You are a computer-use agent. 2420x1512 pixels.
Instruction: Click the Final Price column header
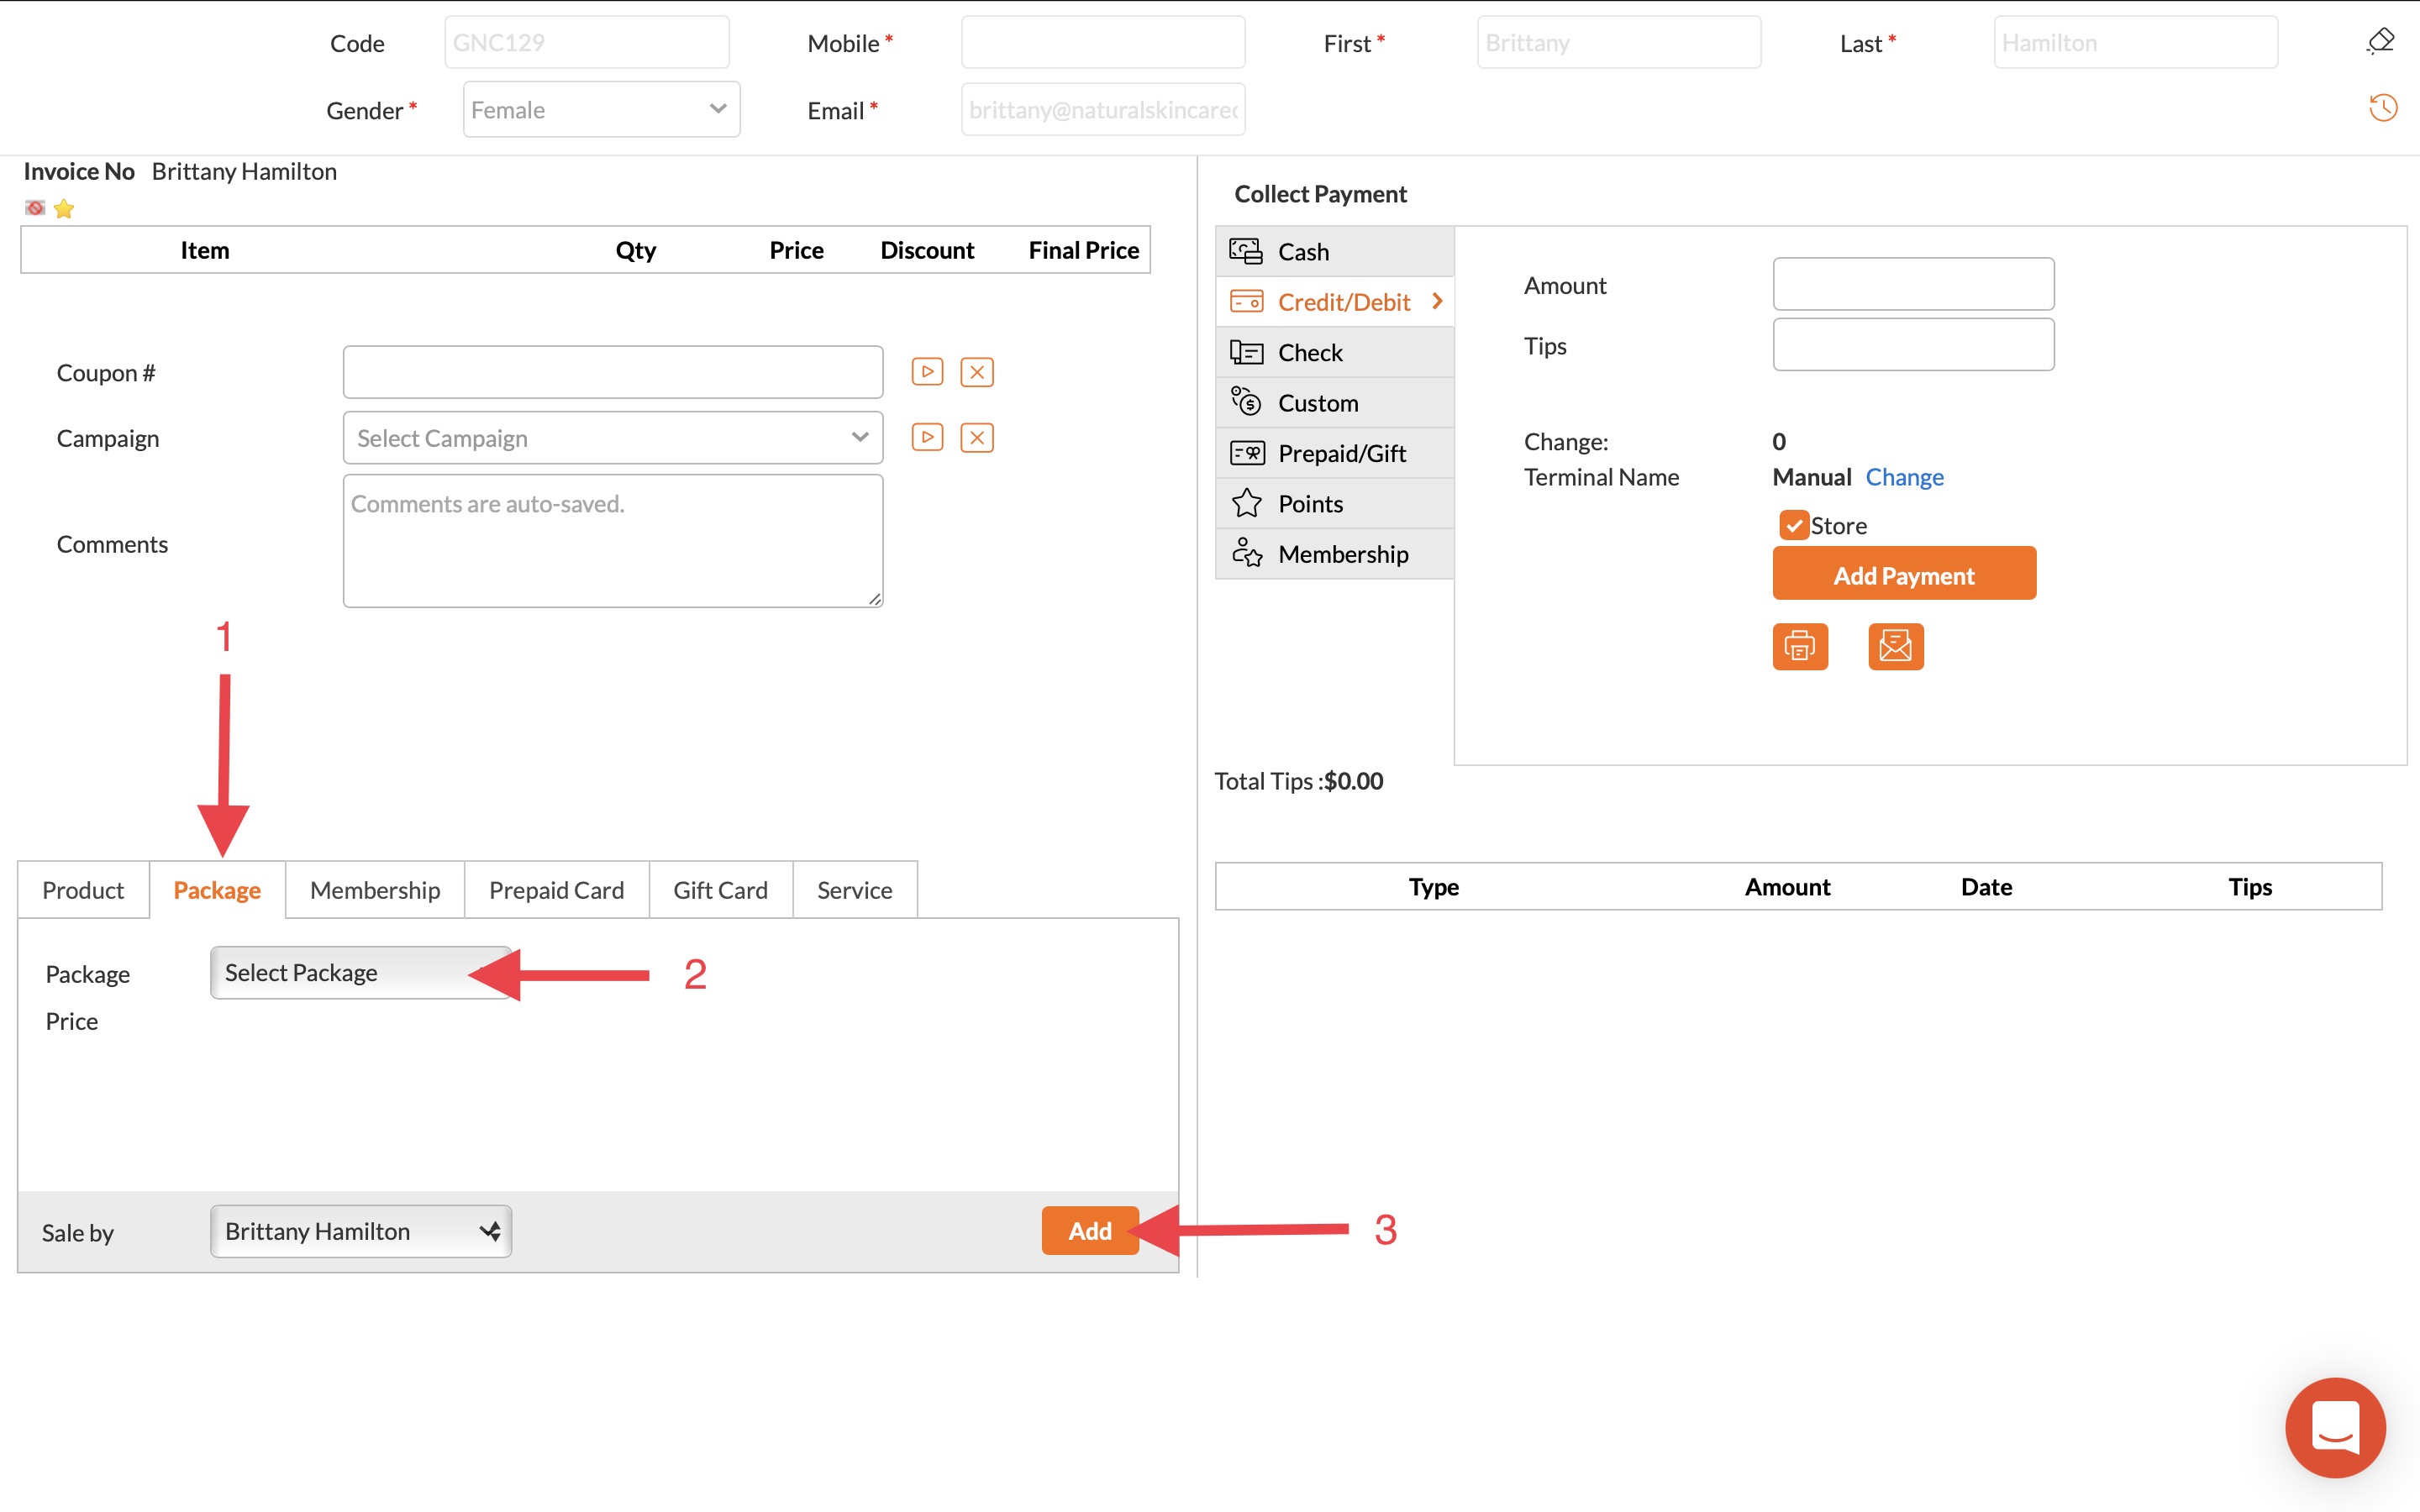[1083, 250]
